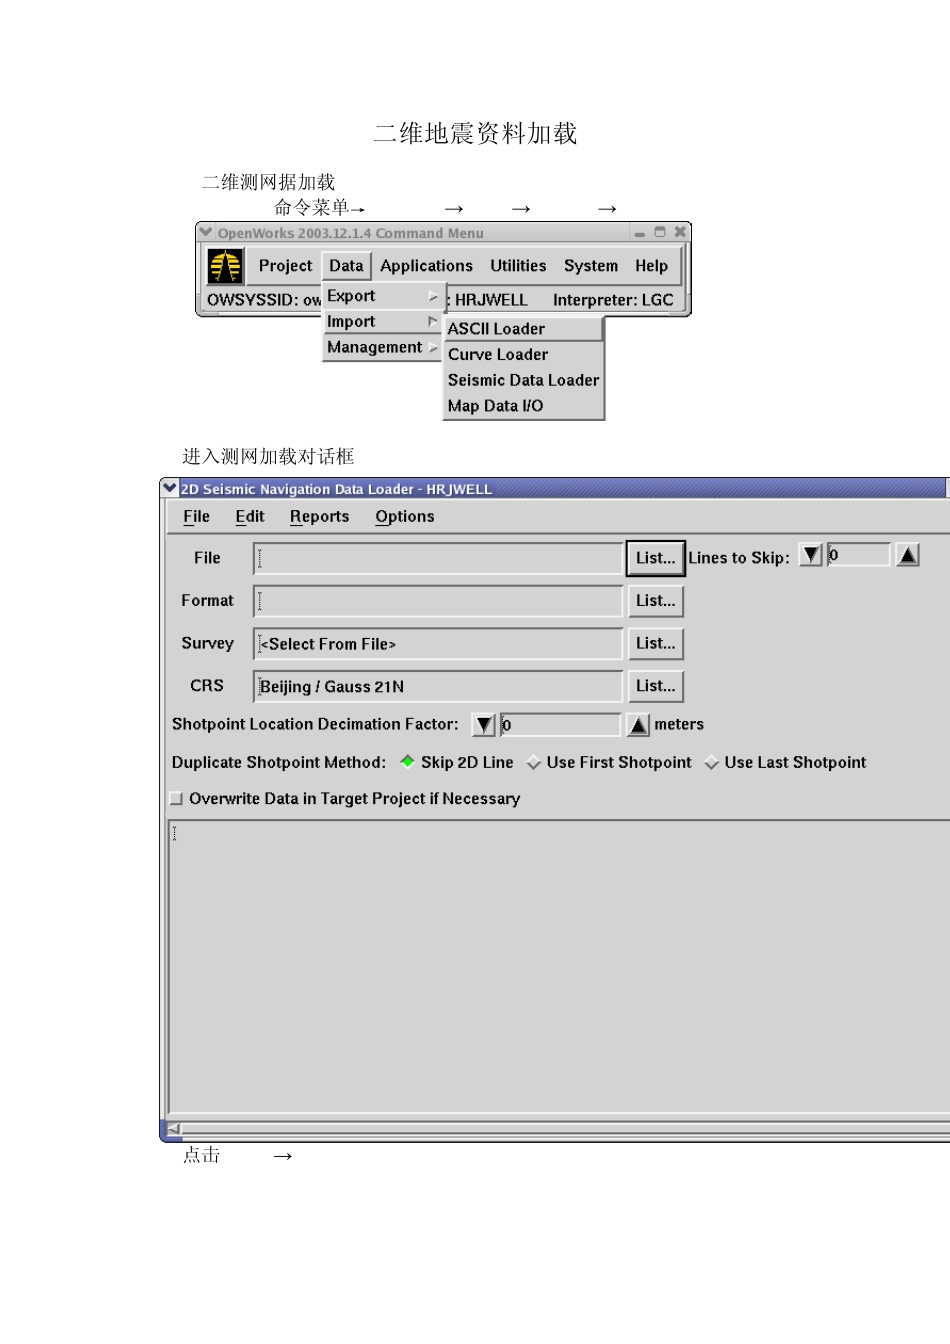The height and width of the screenshot is (1344, 950).
Task: Decrease Shotpoint Decimation Factor with down arrow
Action: coord(484,725)
